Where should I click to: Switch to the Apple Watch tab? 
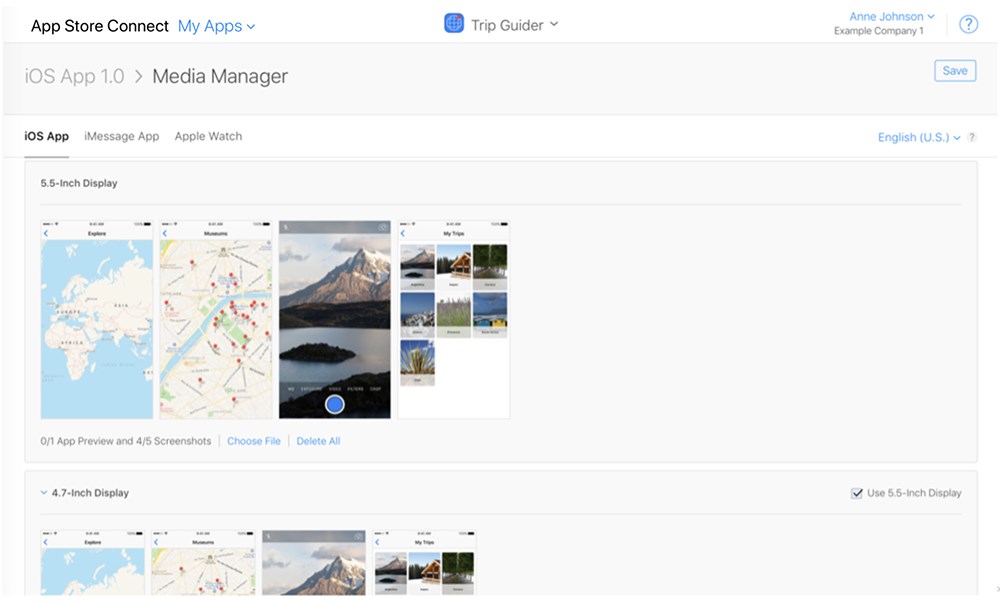pyautogui.click(x=209, y=136)
